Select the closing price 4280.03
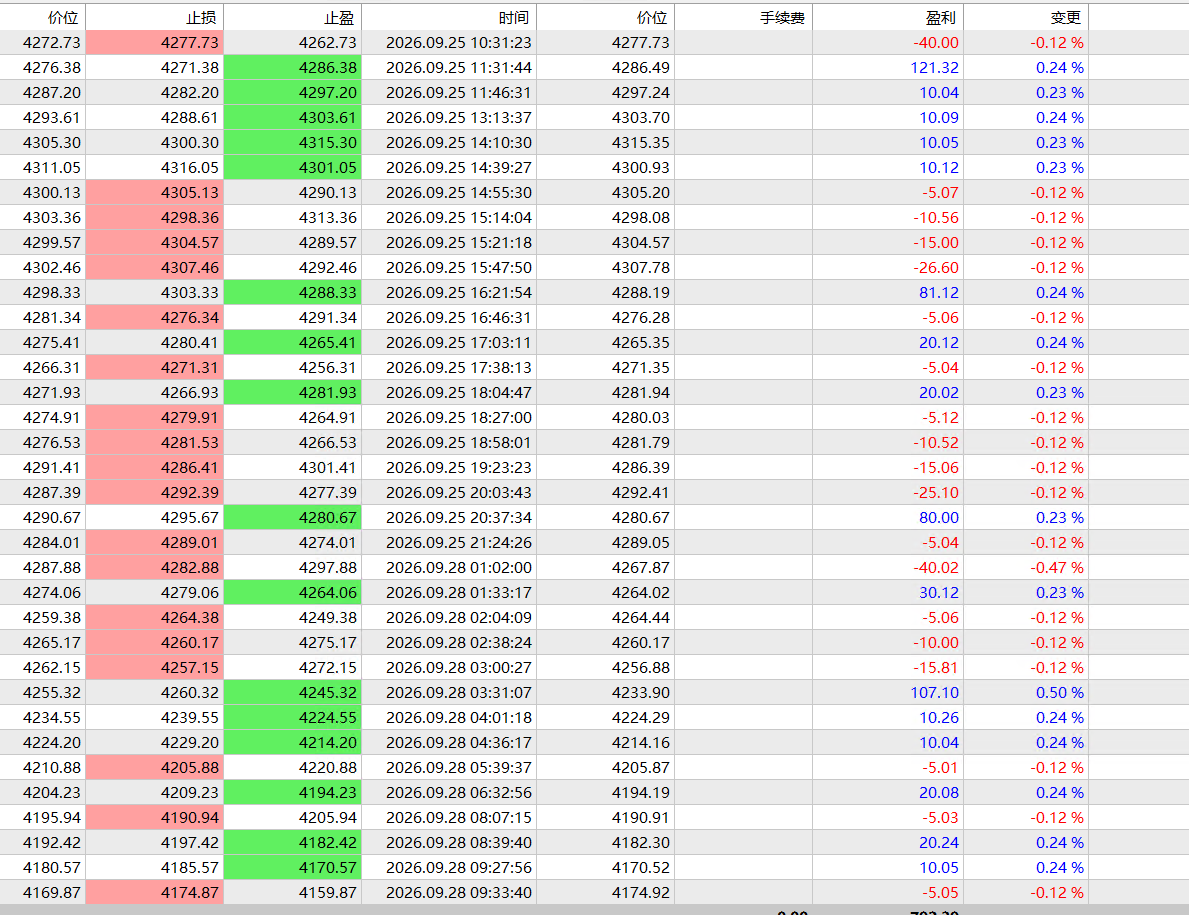The height and width of the screenshot is (915, 1189). coord(641,418)
